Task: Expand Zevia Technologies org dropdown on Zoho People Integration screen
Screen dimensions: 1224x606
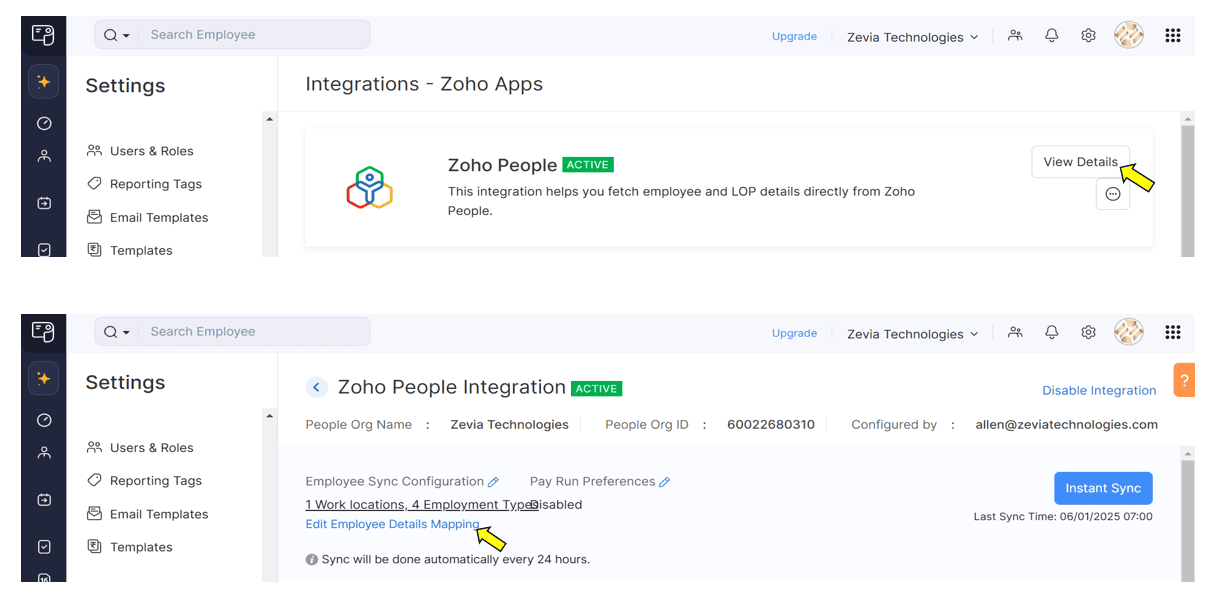Action: click(x=912, y=334)
